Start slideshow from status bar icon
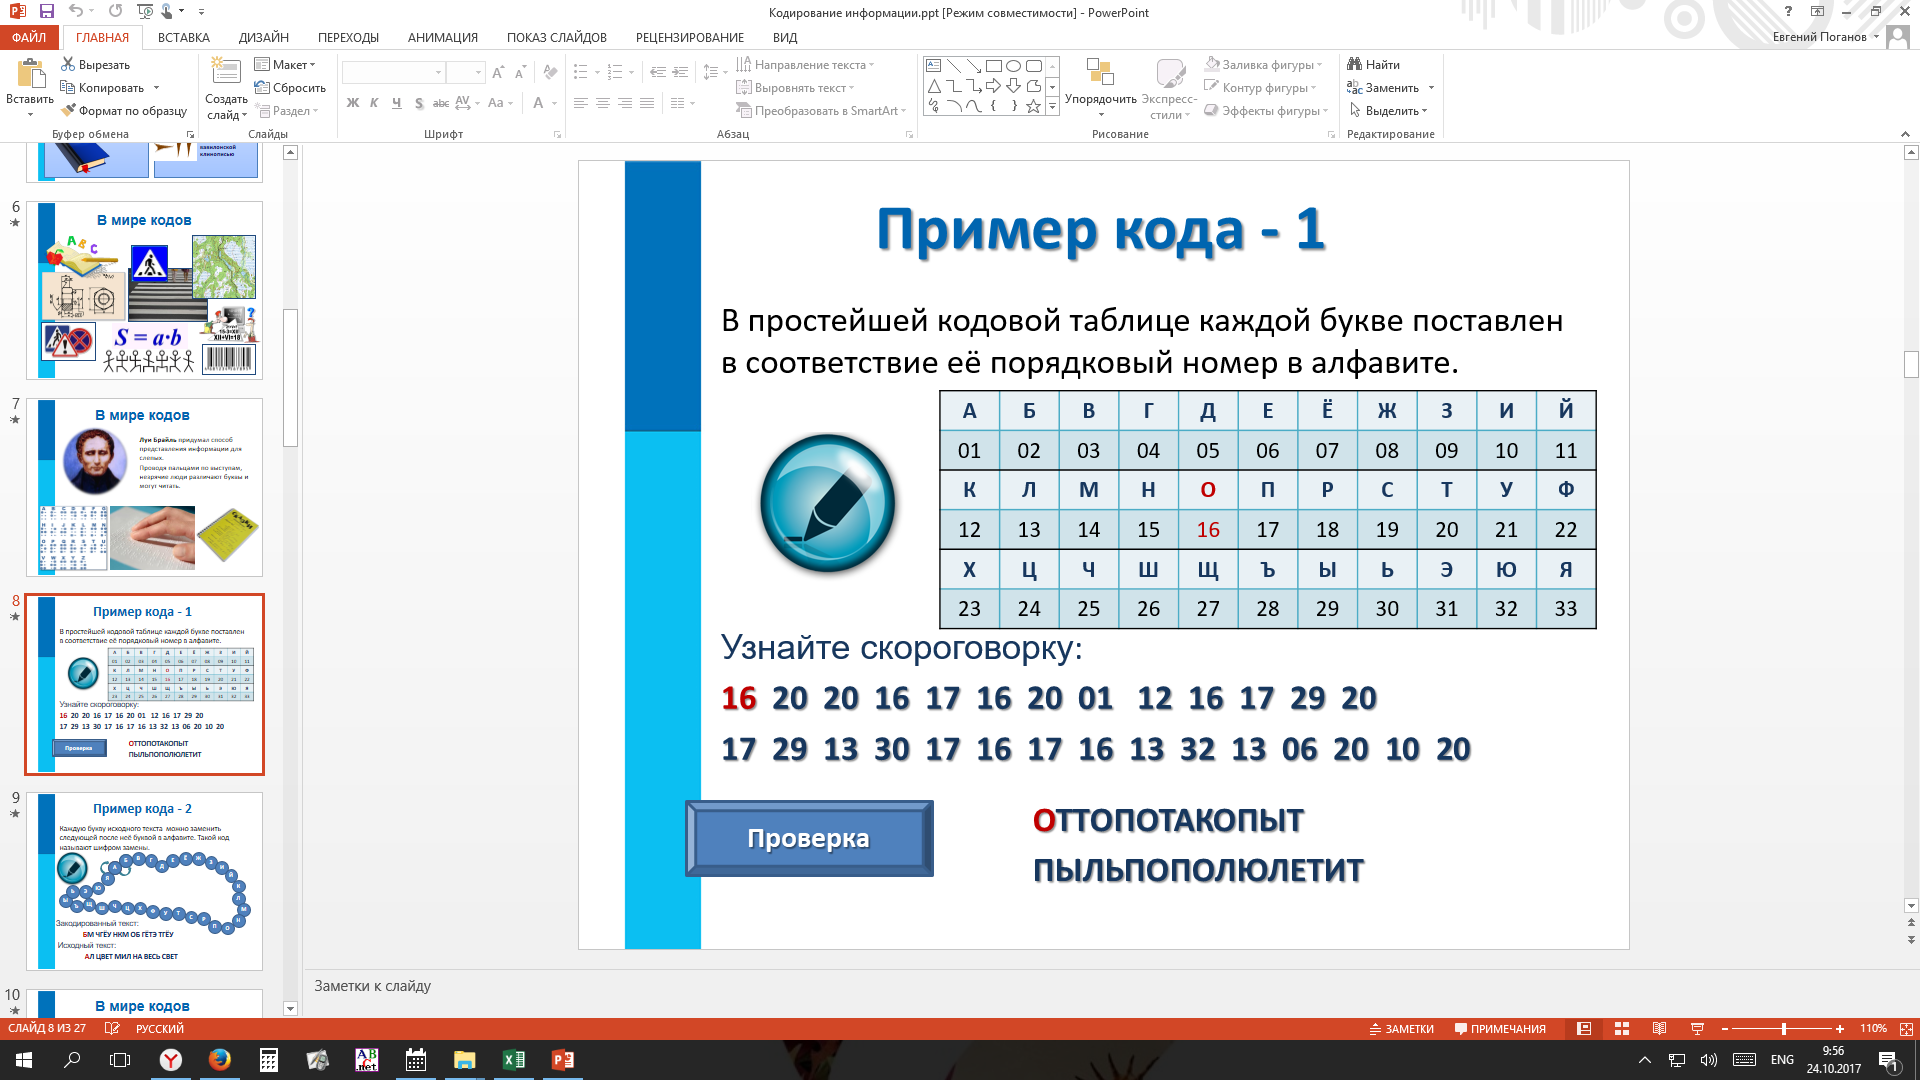Viewport: 1920px width, 1080px height. click(x=1697, y=1029)
